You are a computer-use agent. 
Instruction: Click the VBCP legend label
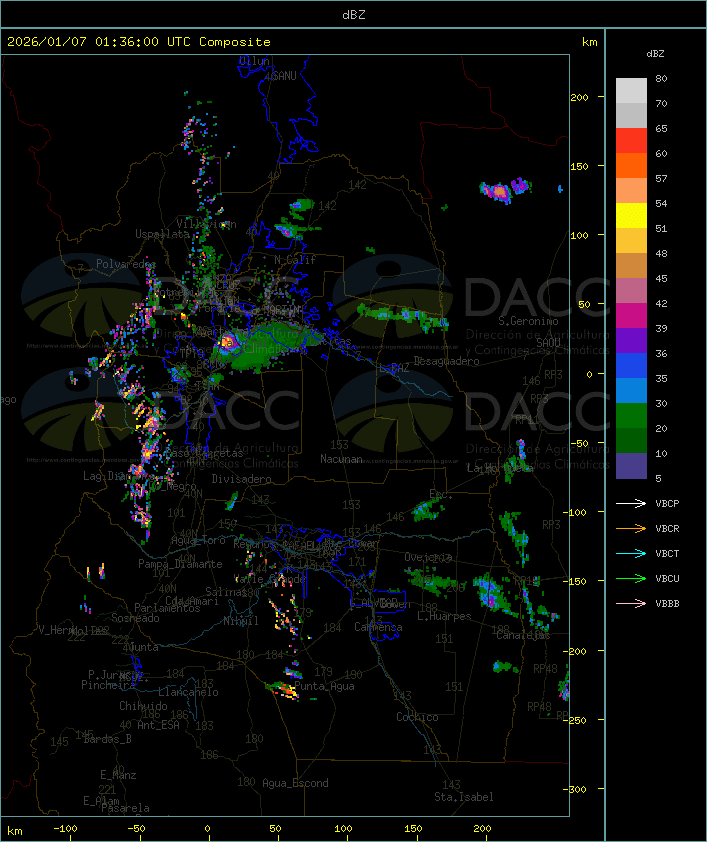click(x=667, y=504)
